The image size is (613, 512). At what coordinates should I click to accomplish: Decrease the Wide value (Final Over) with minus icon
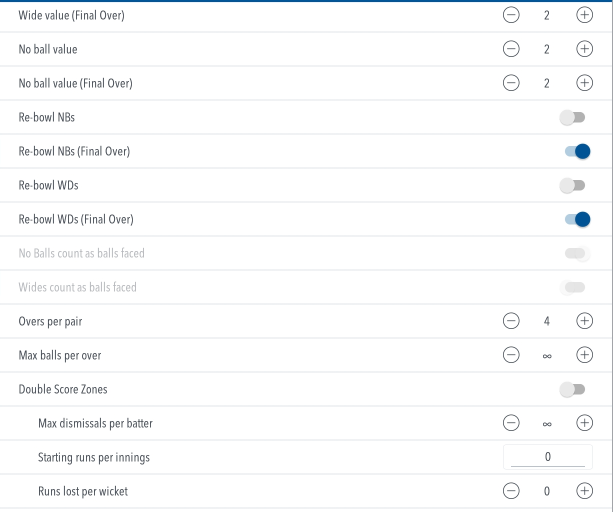(x=511, y=15)
